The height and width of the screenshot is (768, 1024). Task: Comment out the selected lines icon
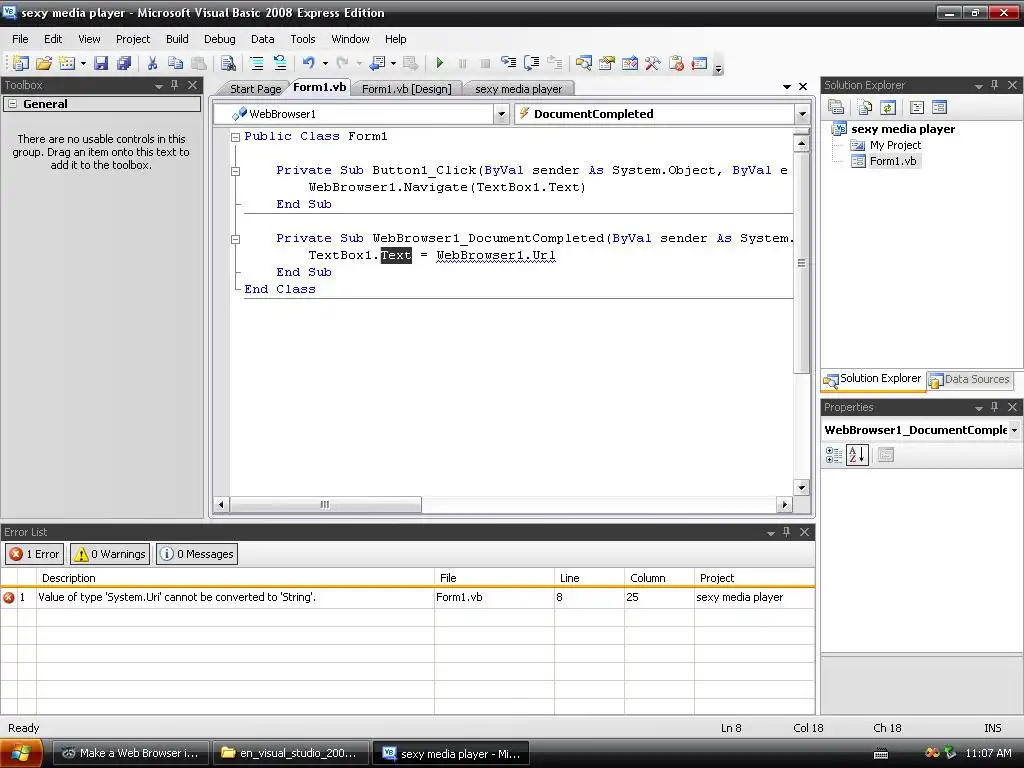[257, 63]
